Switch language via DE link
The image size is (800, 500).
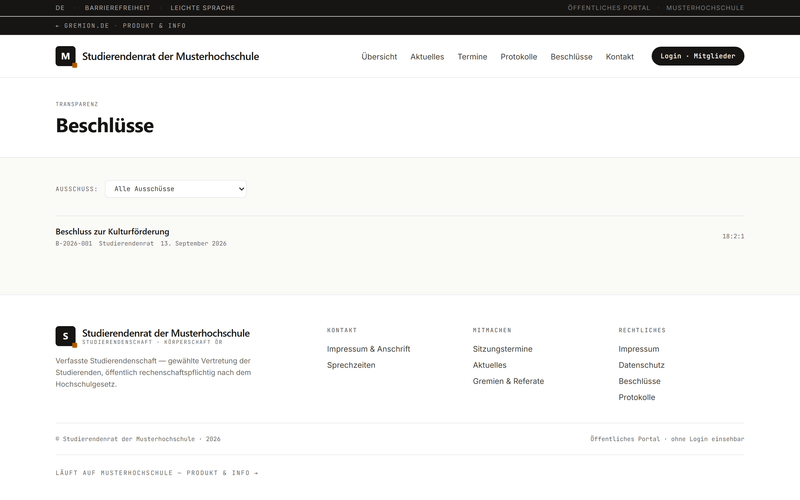(x=60, y=8)
